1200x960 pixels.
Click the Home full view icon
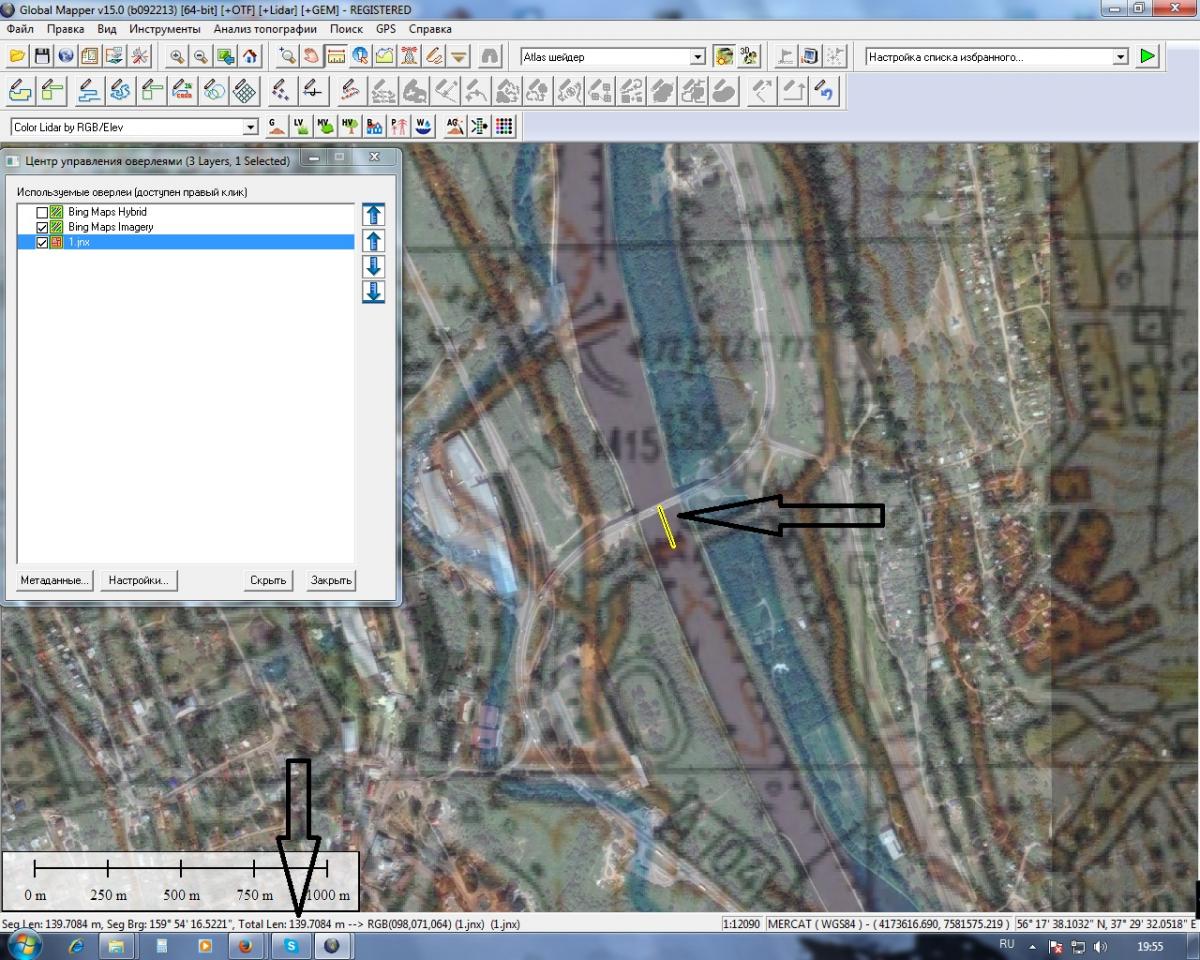point(249,57)
